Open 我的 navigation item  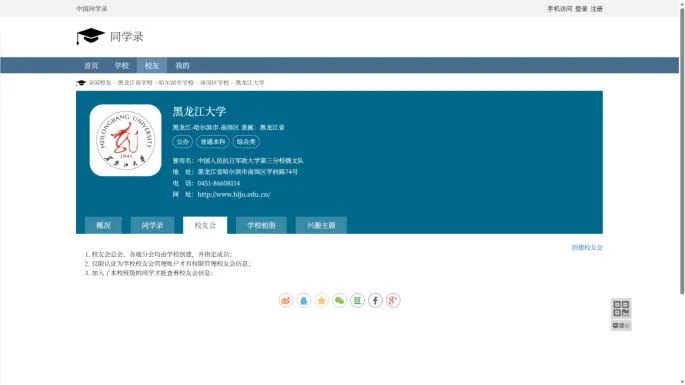(x=182, y=66)
